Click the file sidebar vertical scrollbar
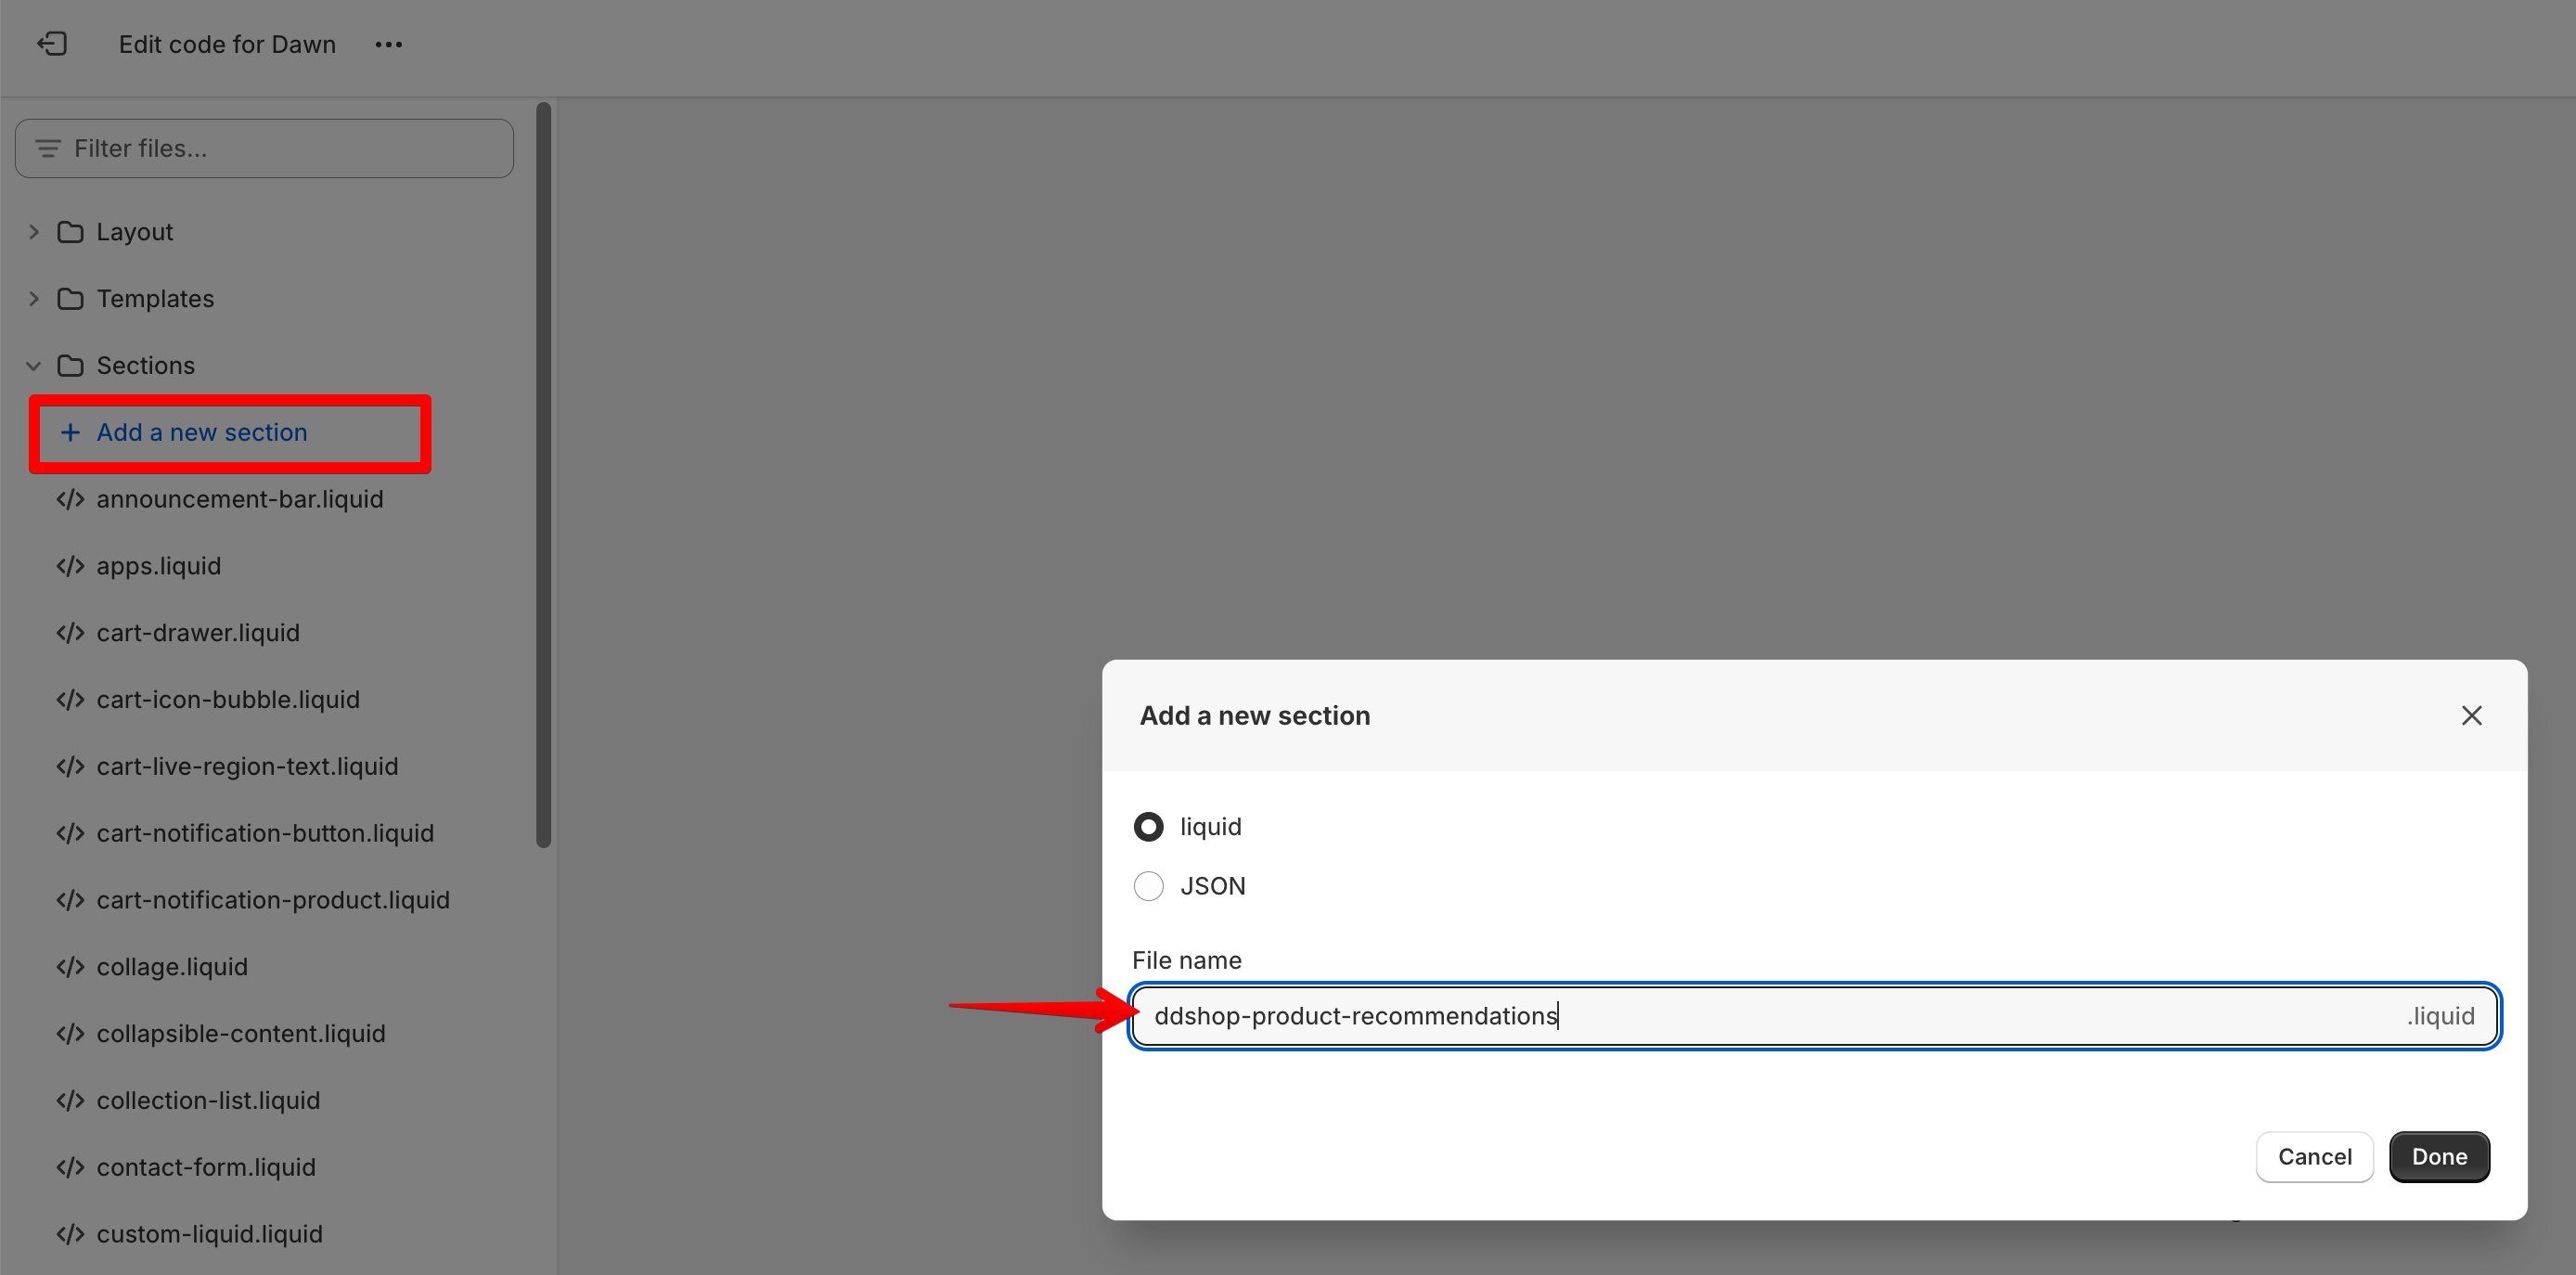The width and height of the screenshot is (2576, 1275). [544, 475]
